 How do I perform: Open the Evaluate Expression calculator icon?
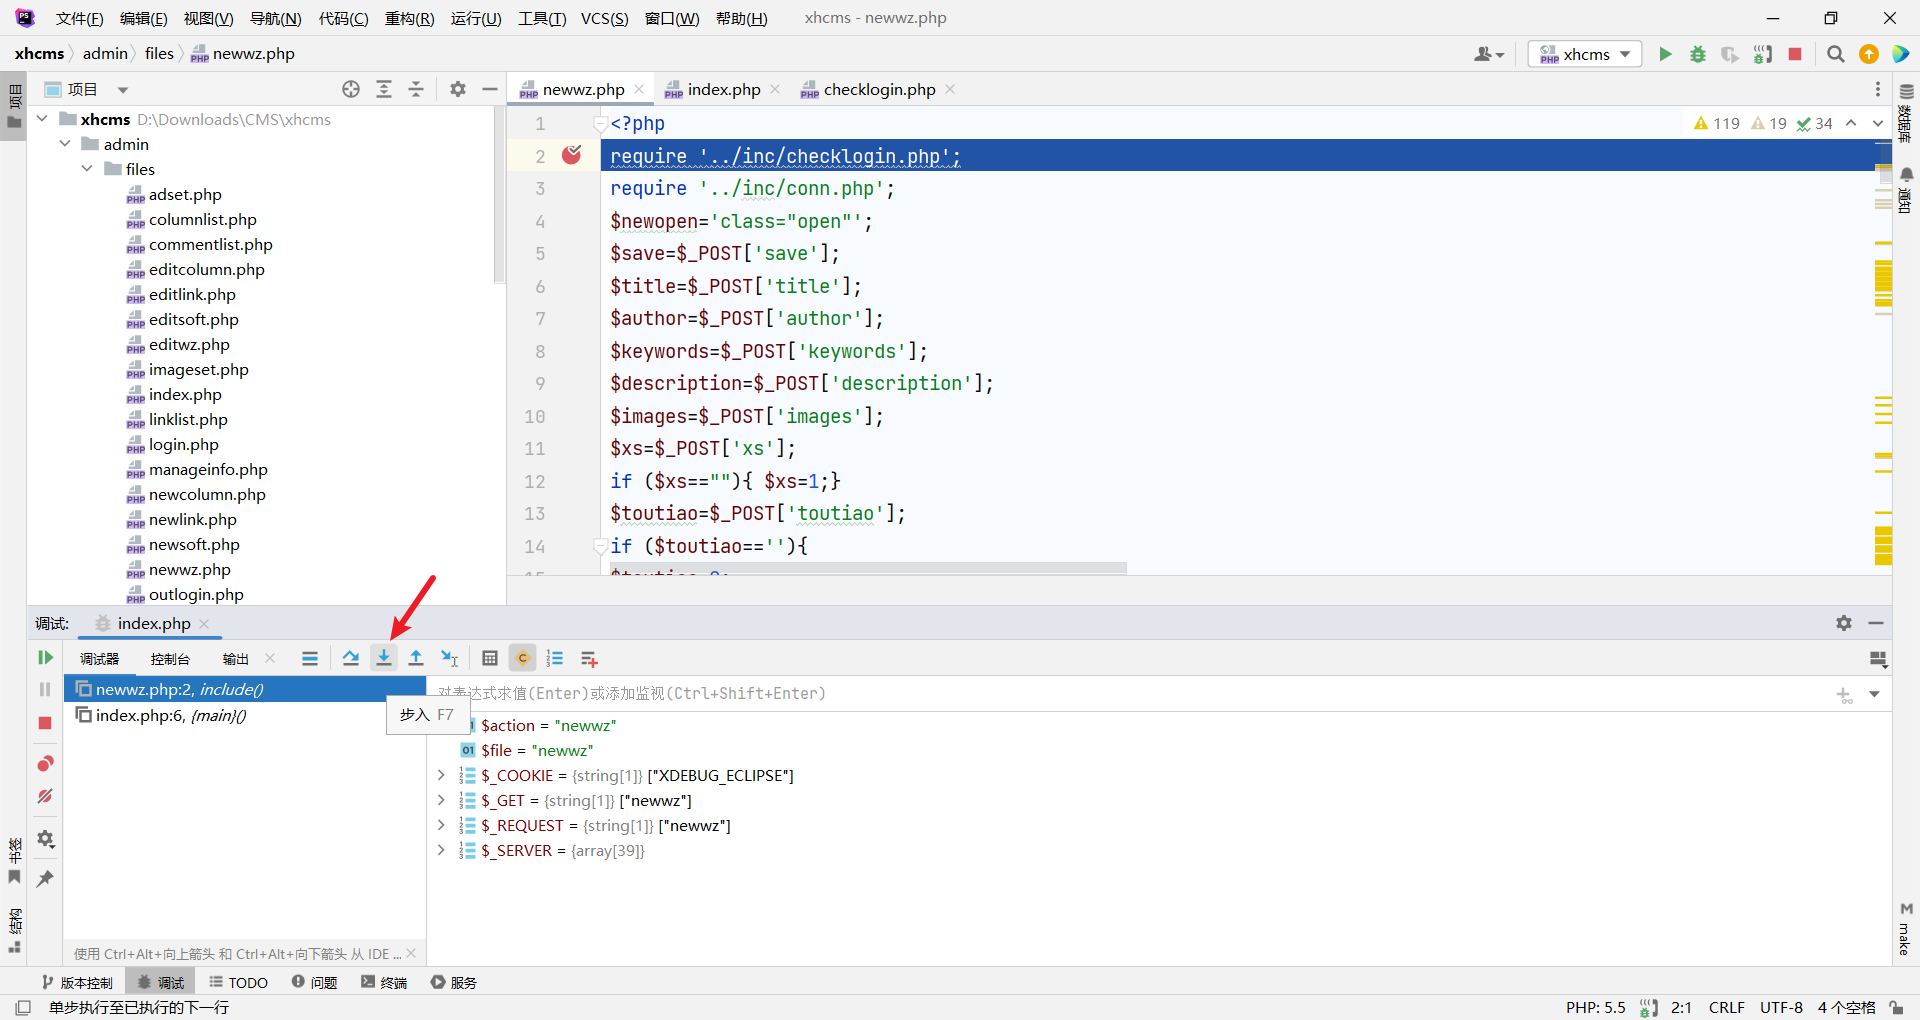click(490, 658)
